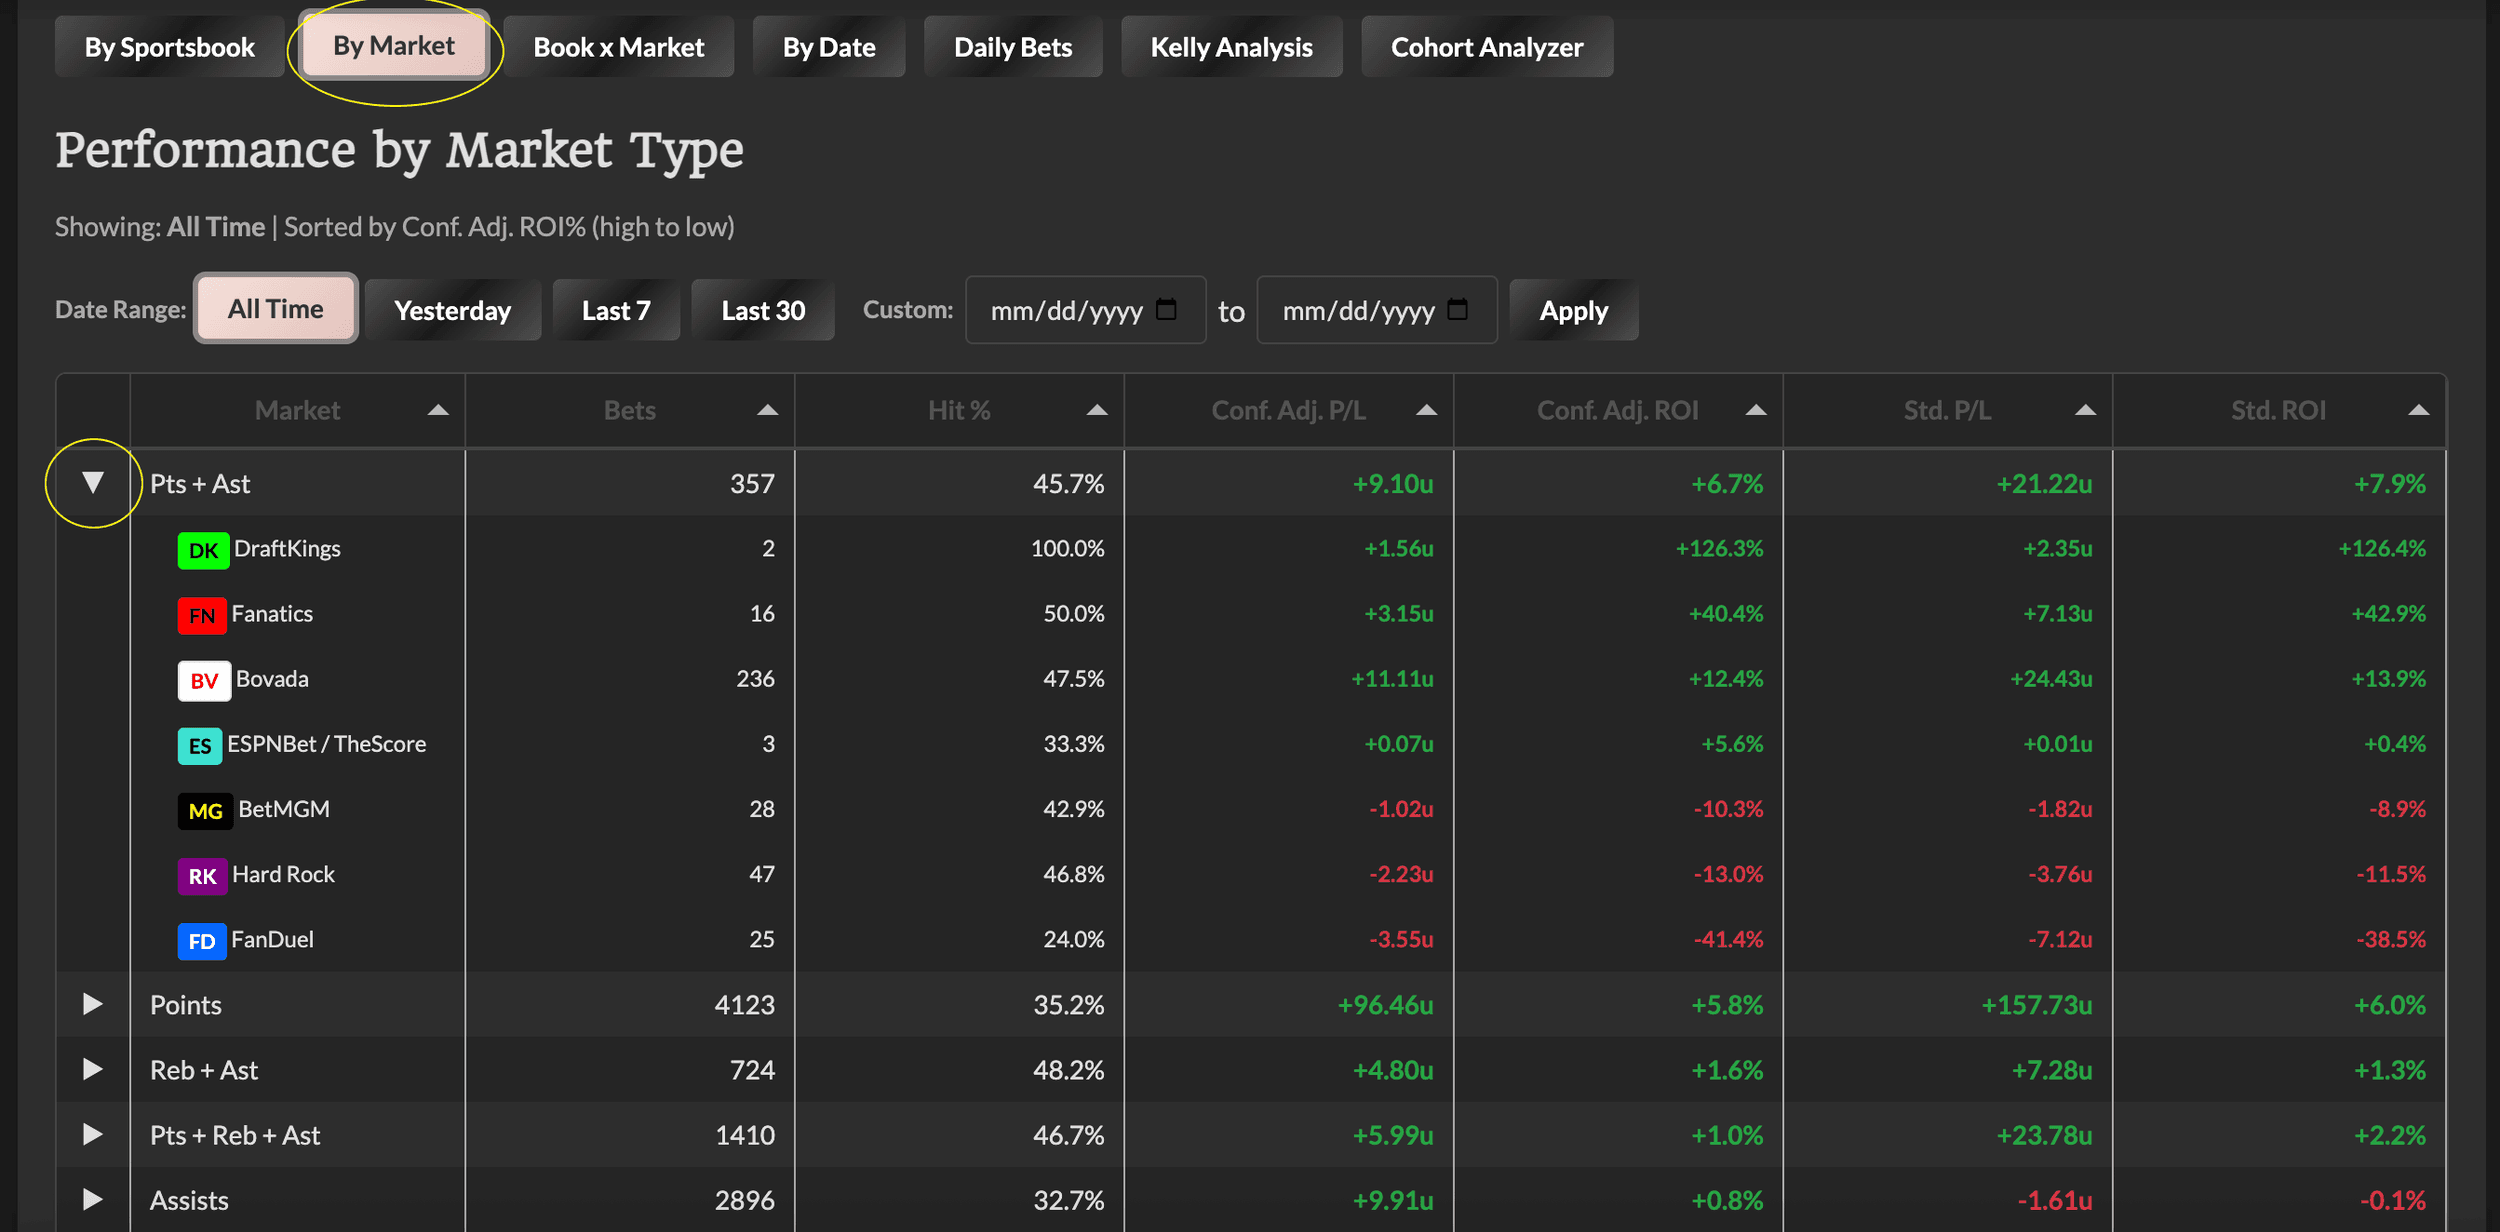Screen dimensions: 2500x1232
Task: Open the Kelly Analysis tab
Action: [1231, 47]
